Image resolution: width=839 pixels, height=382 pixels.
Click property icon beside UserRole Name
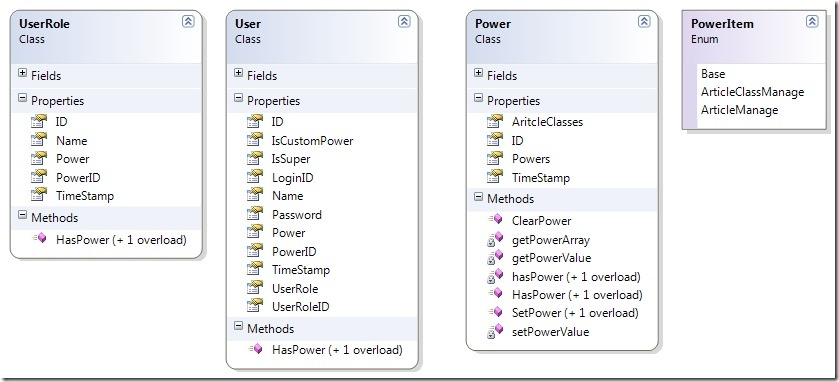click(x=39, y=140)
